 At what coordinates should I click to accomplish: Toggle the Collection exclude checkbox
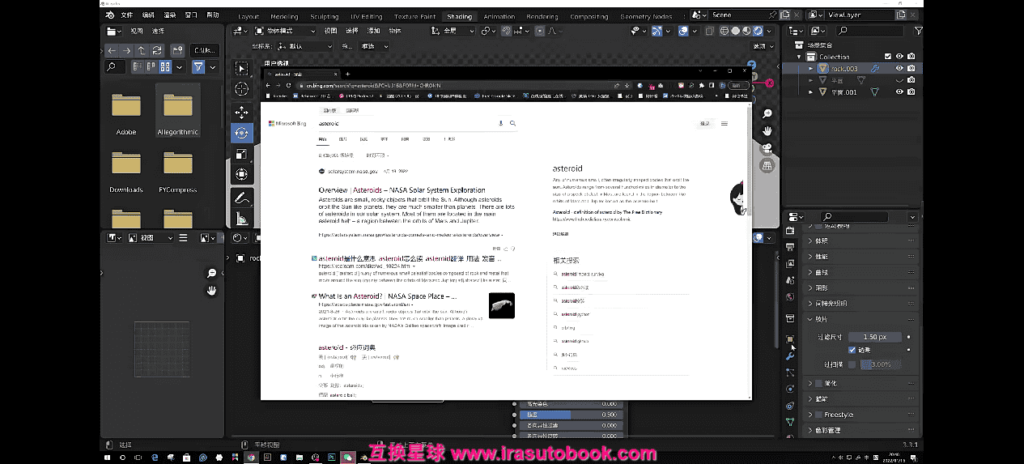point(888,56)
